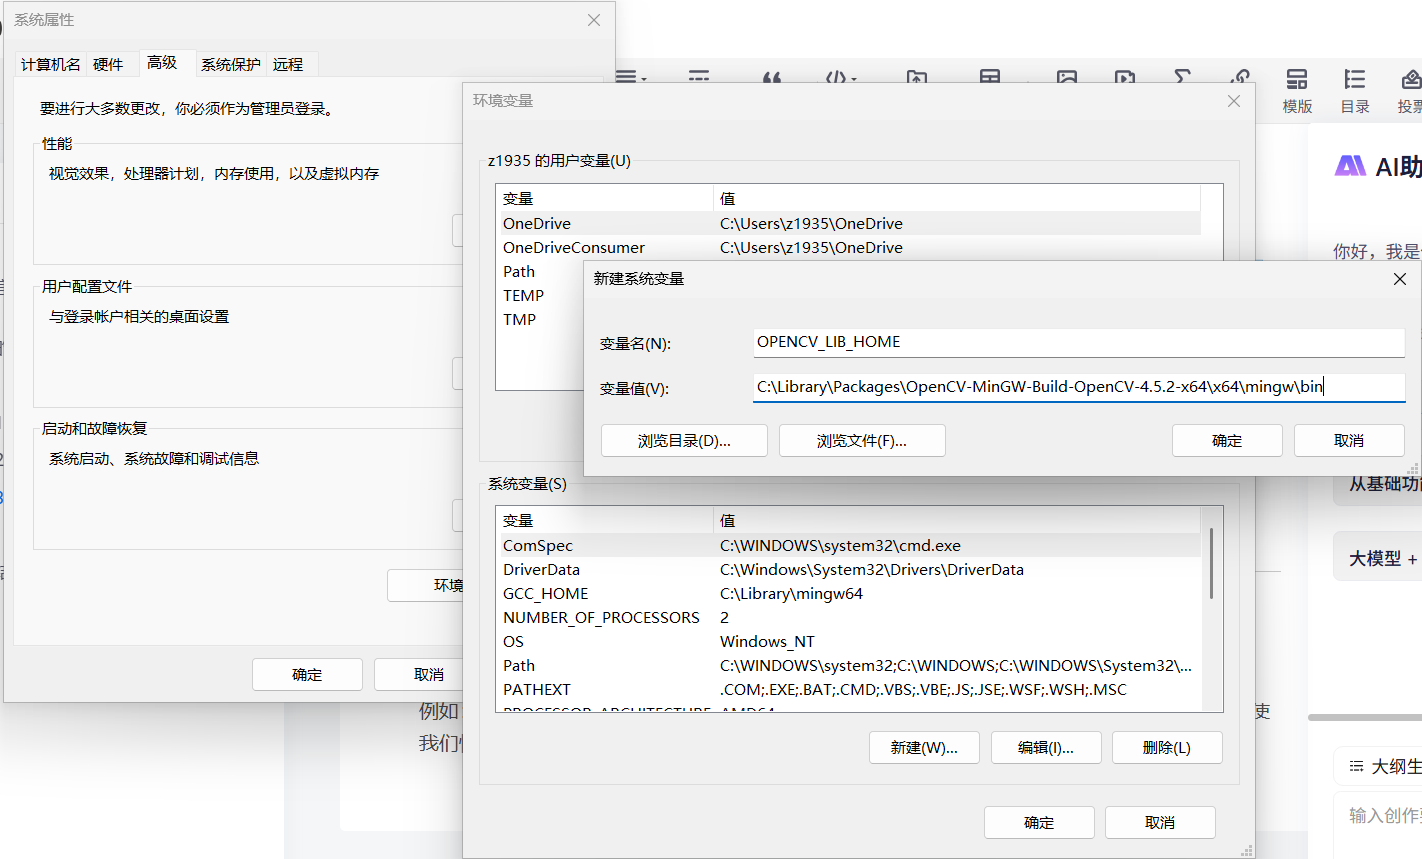The width and height of the screenshot is (1422, 859).
Task: Insert an image
Action: tap(1067, 78)
